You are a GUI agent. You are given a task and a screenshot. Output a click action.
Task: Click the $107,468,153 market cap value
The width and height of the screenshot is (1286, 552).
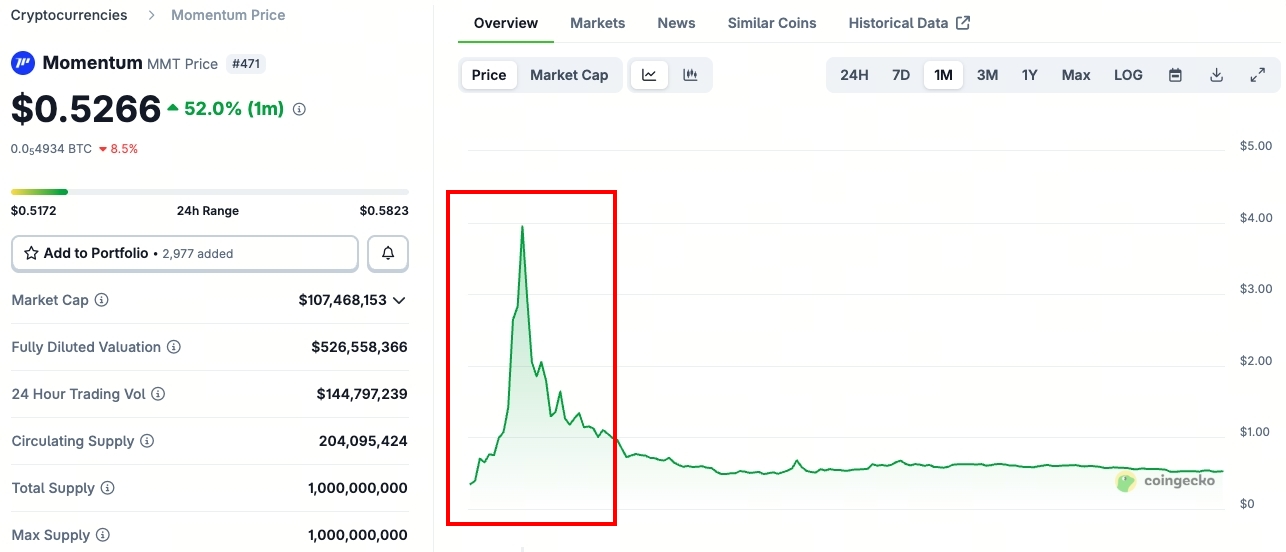click(343, 300)
